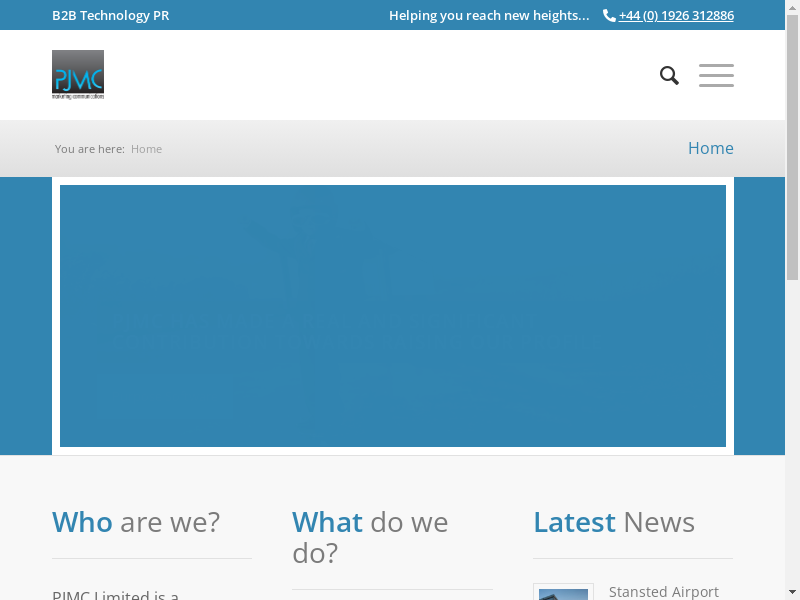Viewport: 800px width, 600px height.
Task: Click the phone handset icon
Action: tap(609, 16)
